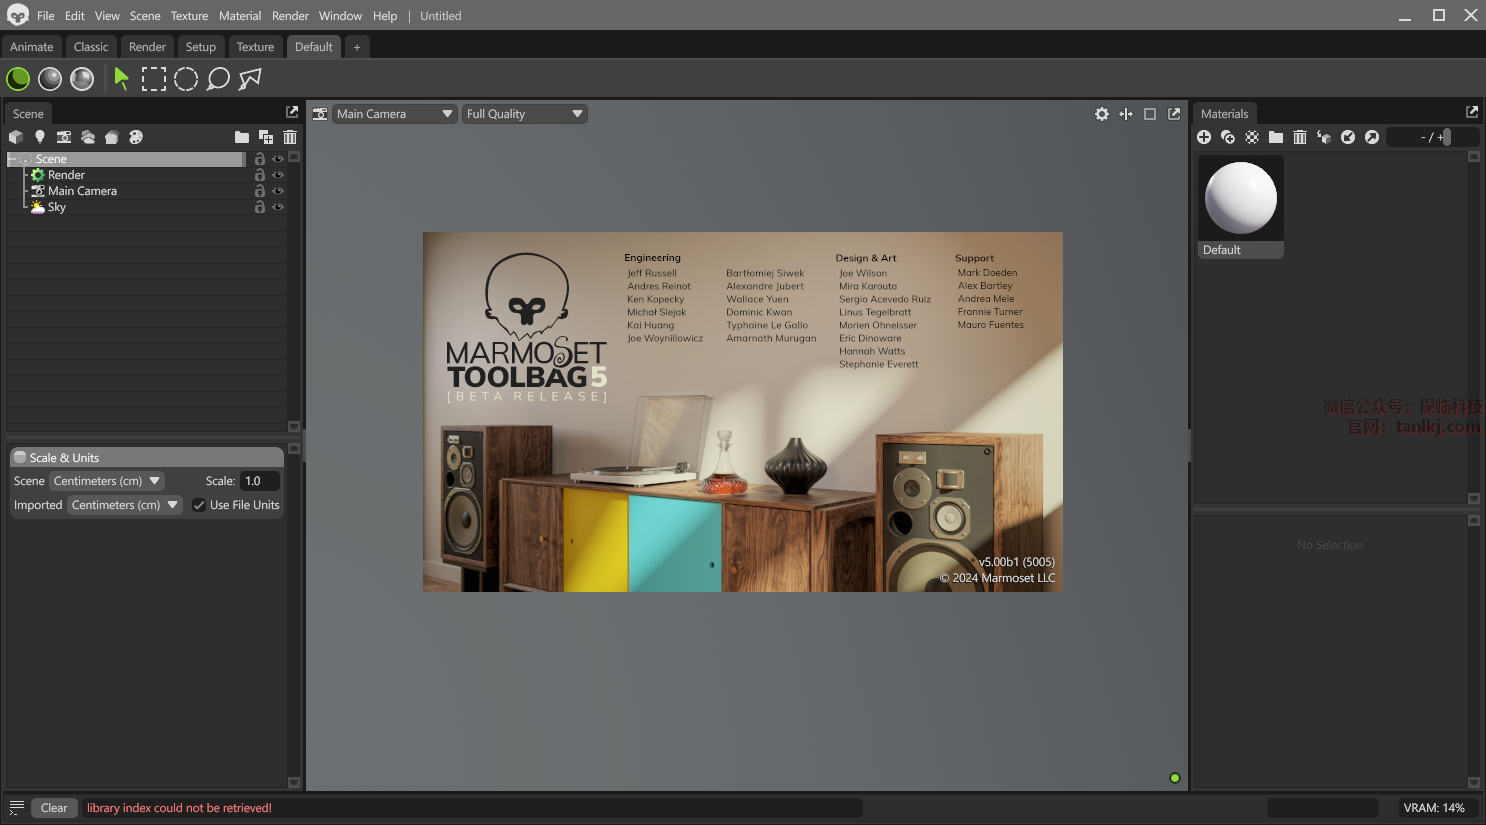Open the Material menu
This screenshot has height=825, width=1486.
[x=240, y=16]
